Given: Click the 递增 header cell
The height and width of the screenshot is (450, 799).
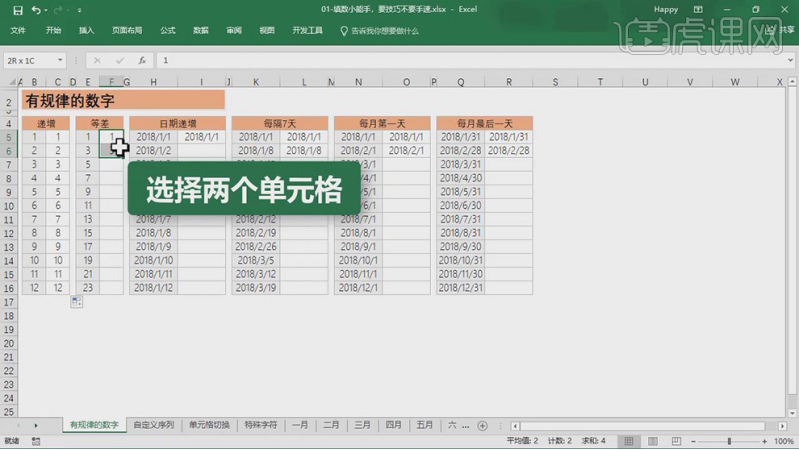Looking at the screenshot, I should [46, 123].
